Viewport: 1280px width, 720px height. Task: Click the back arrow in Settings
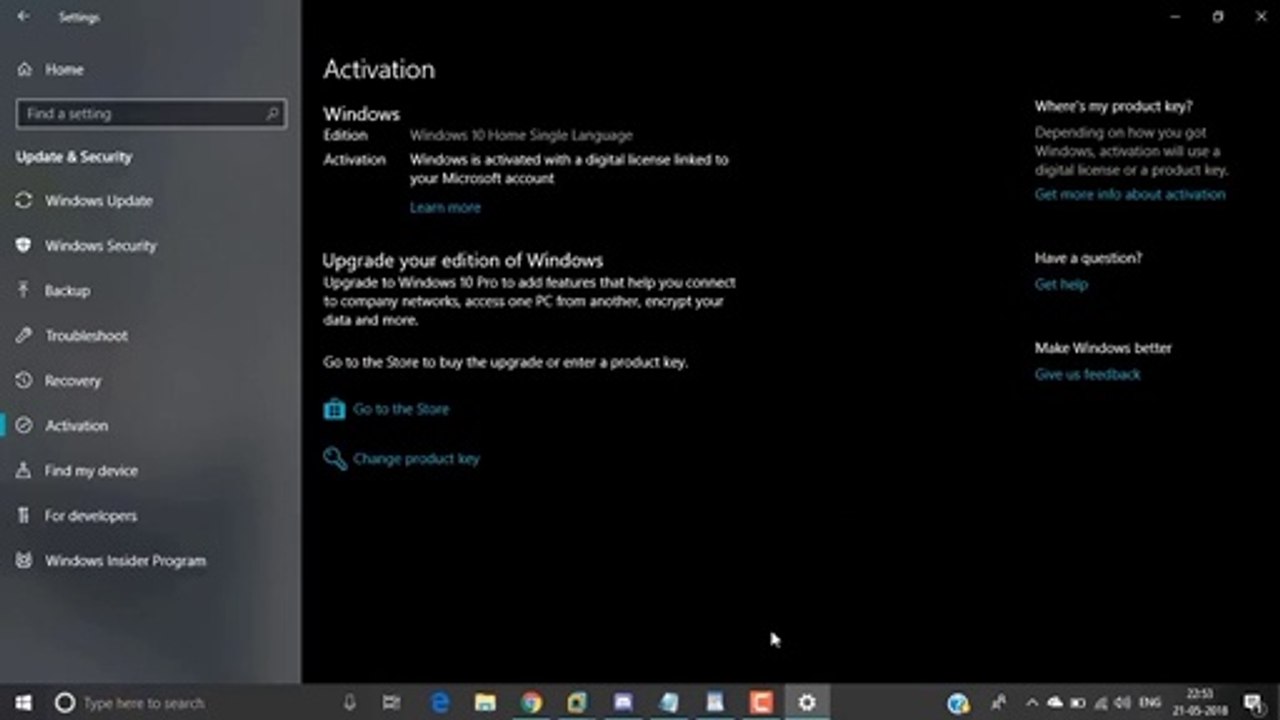coord(23,17)
